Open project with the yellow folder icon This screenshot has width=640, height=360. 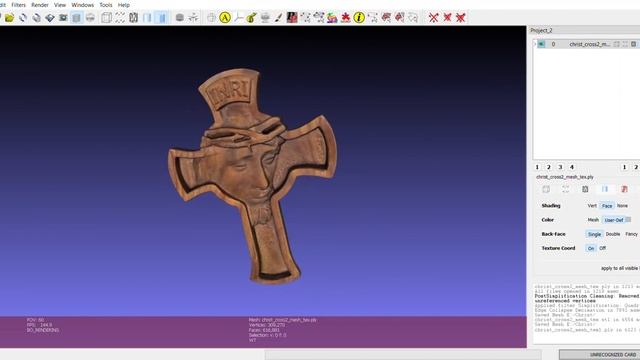(9, 18)
